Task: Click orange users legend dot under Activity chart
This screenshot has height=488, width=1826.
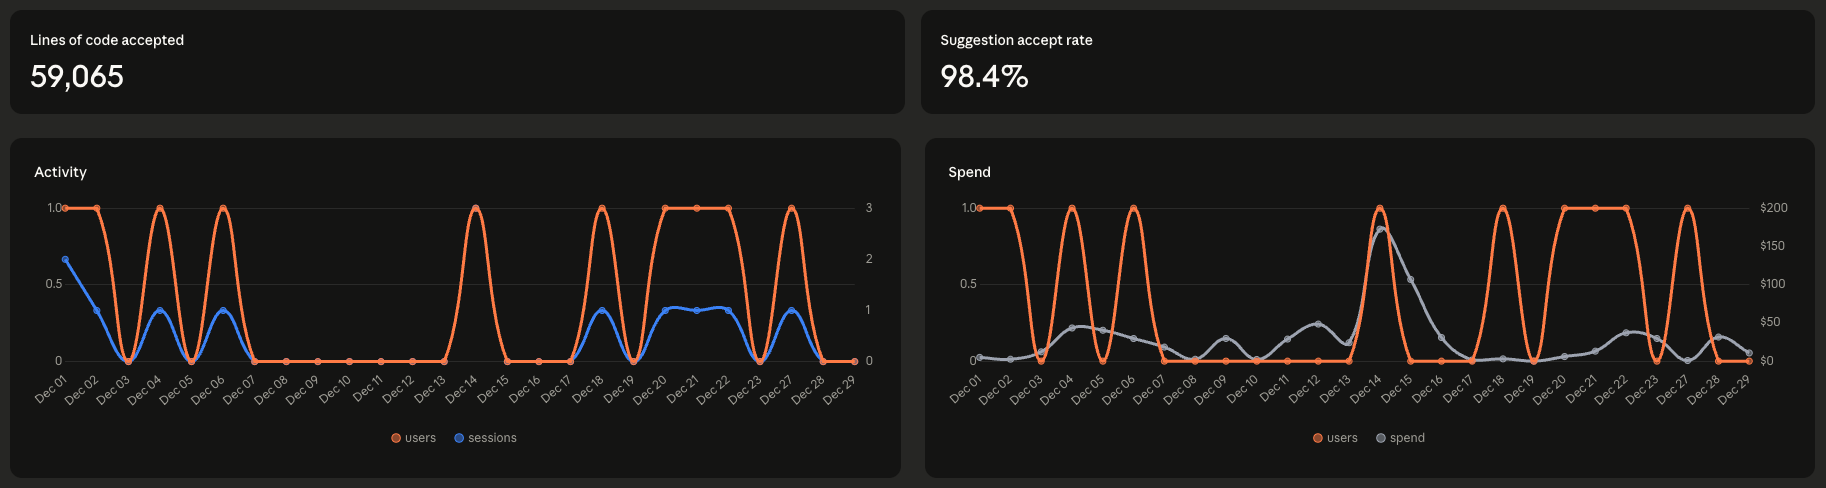Action: pyautogui.click(x=396, y=438)
